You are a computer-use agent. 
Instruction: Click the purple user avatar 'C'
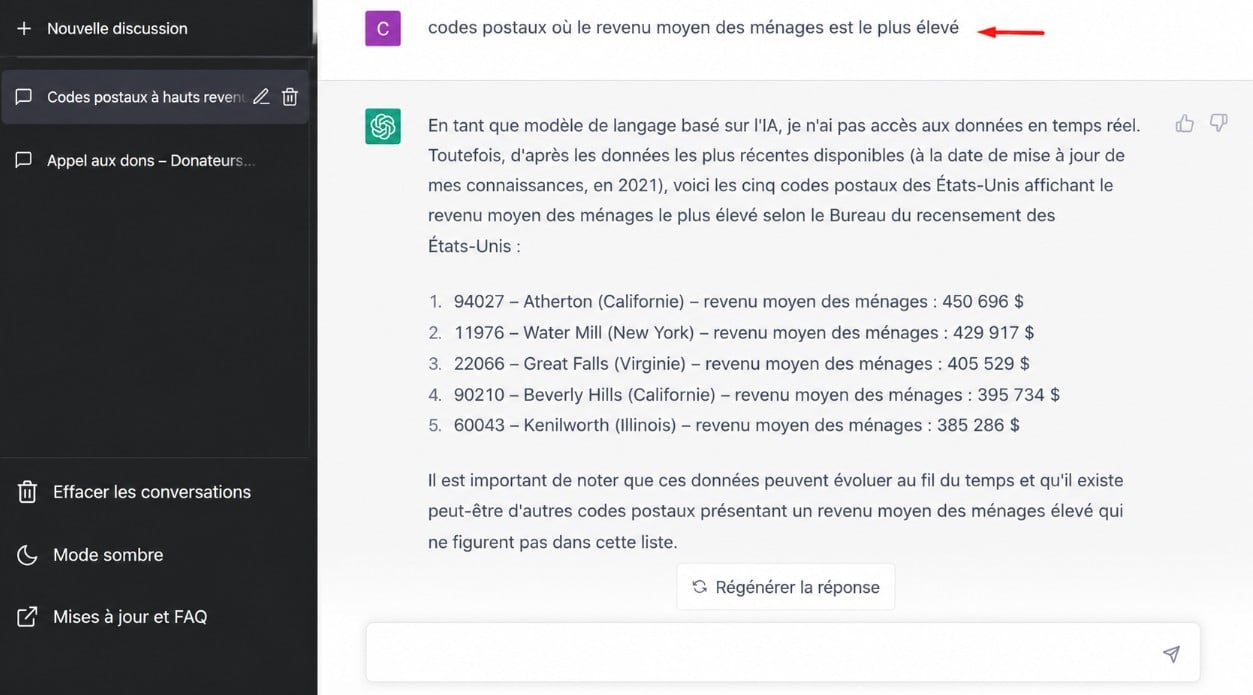383,29
